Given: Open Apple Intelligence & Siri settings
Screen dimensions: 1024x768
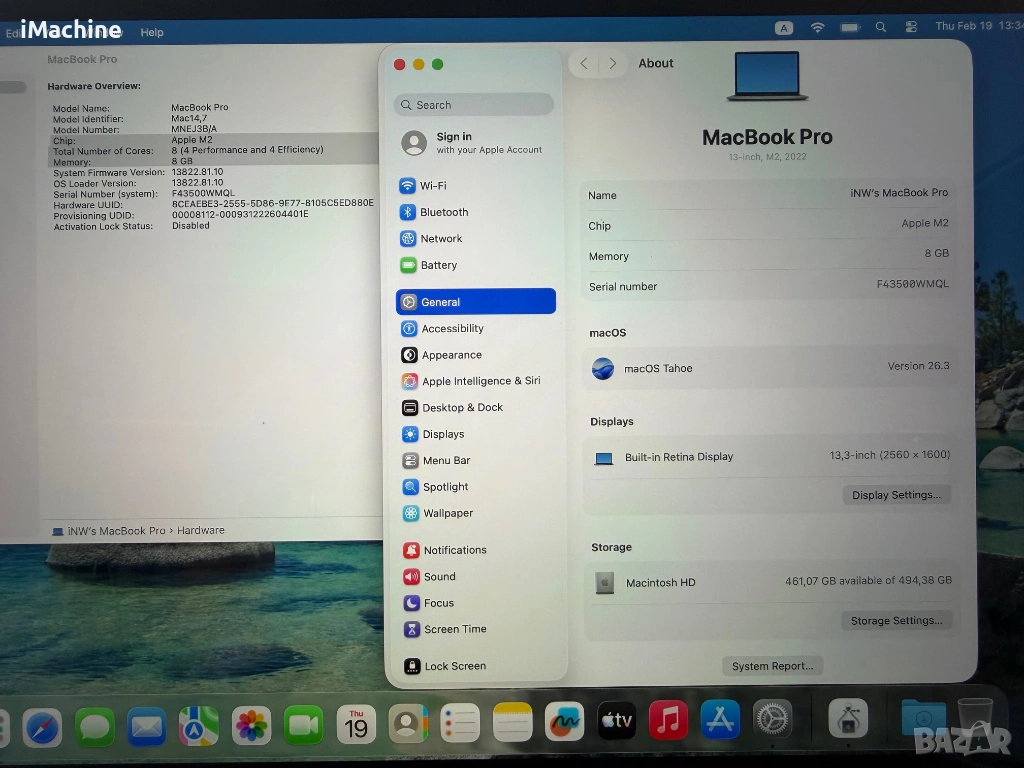Looking at the screenshot, I should 480,381.
